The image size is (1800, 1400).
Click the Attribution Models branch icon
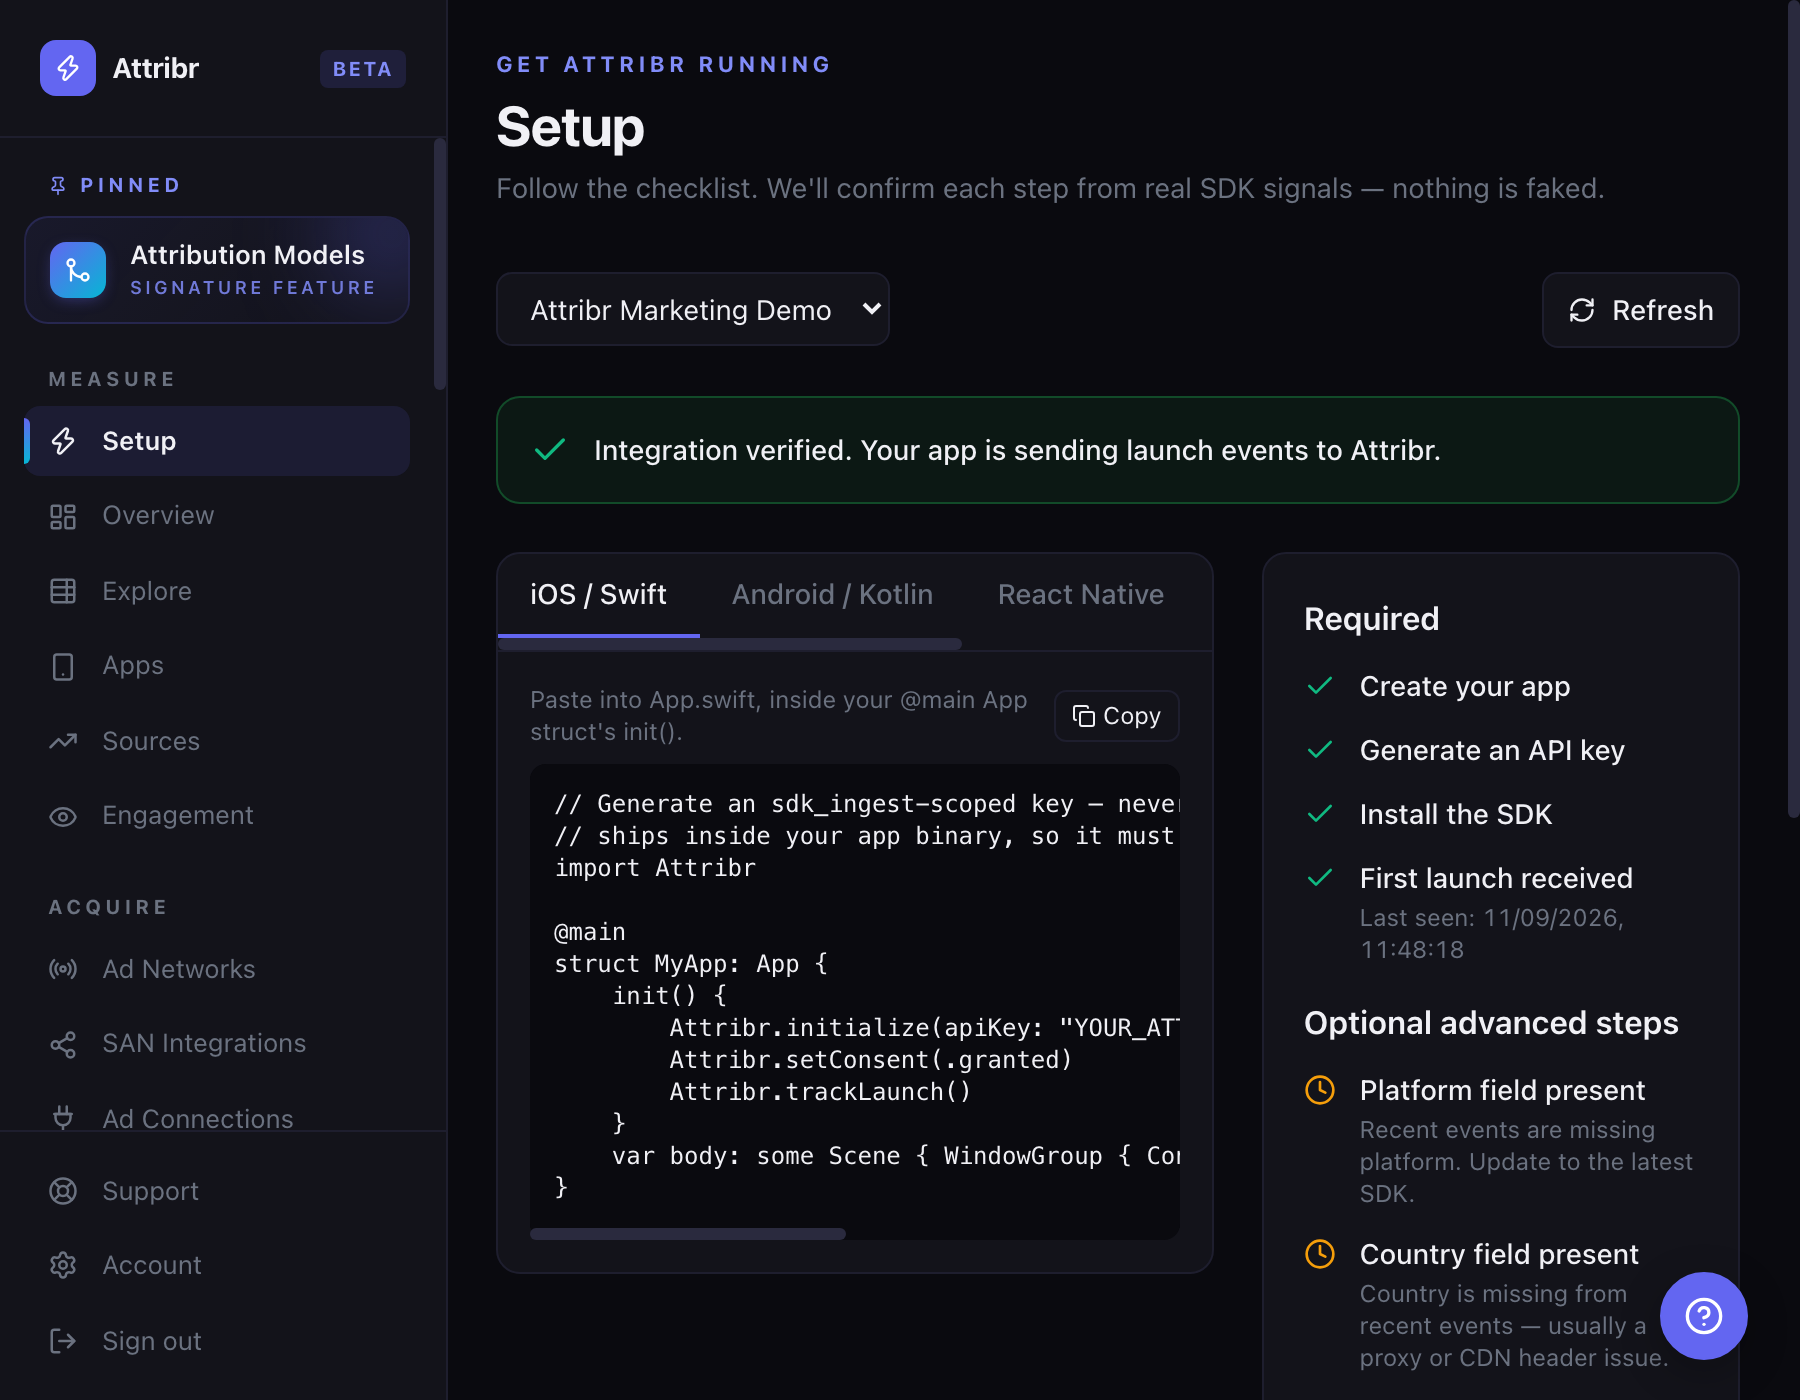tap(78, 270)
